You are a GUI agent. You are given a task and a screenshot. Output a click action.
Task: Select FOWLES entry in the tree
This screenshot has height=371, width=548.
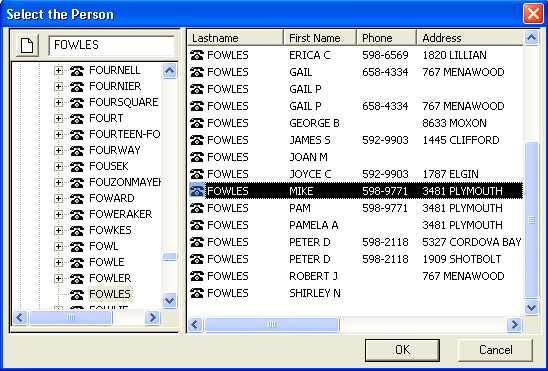point(110,294)
